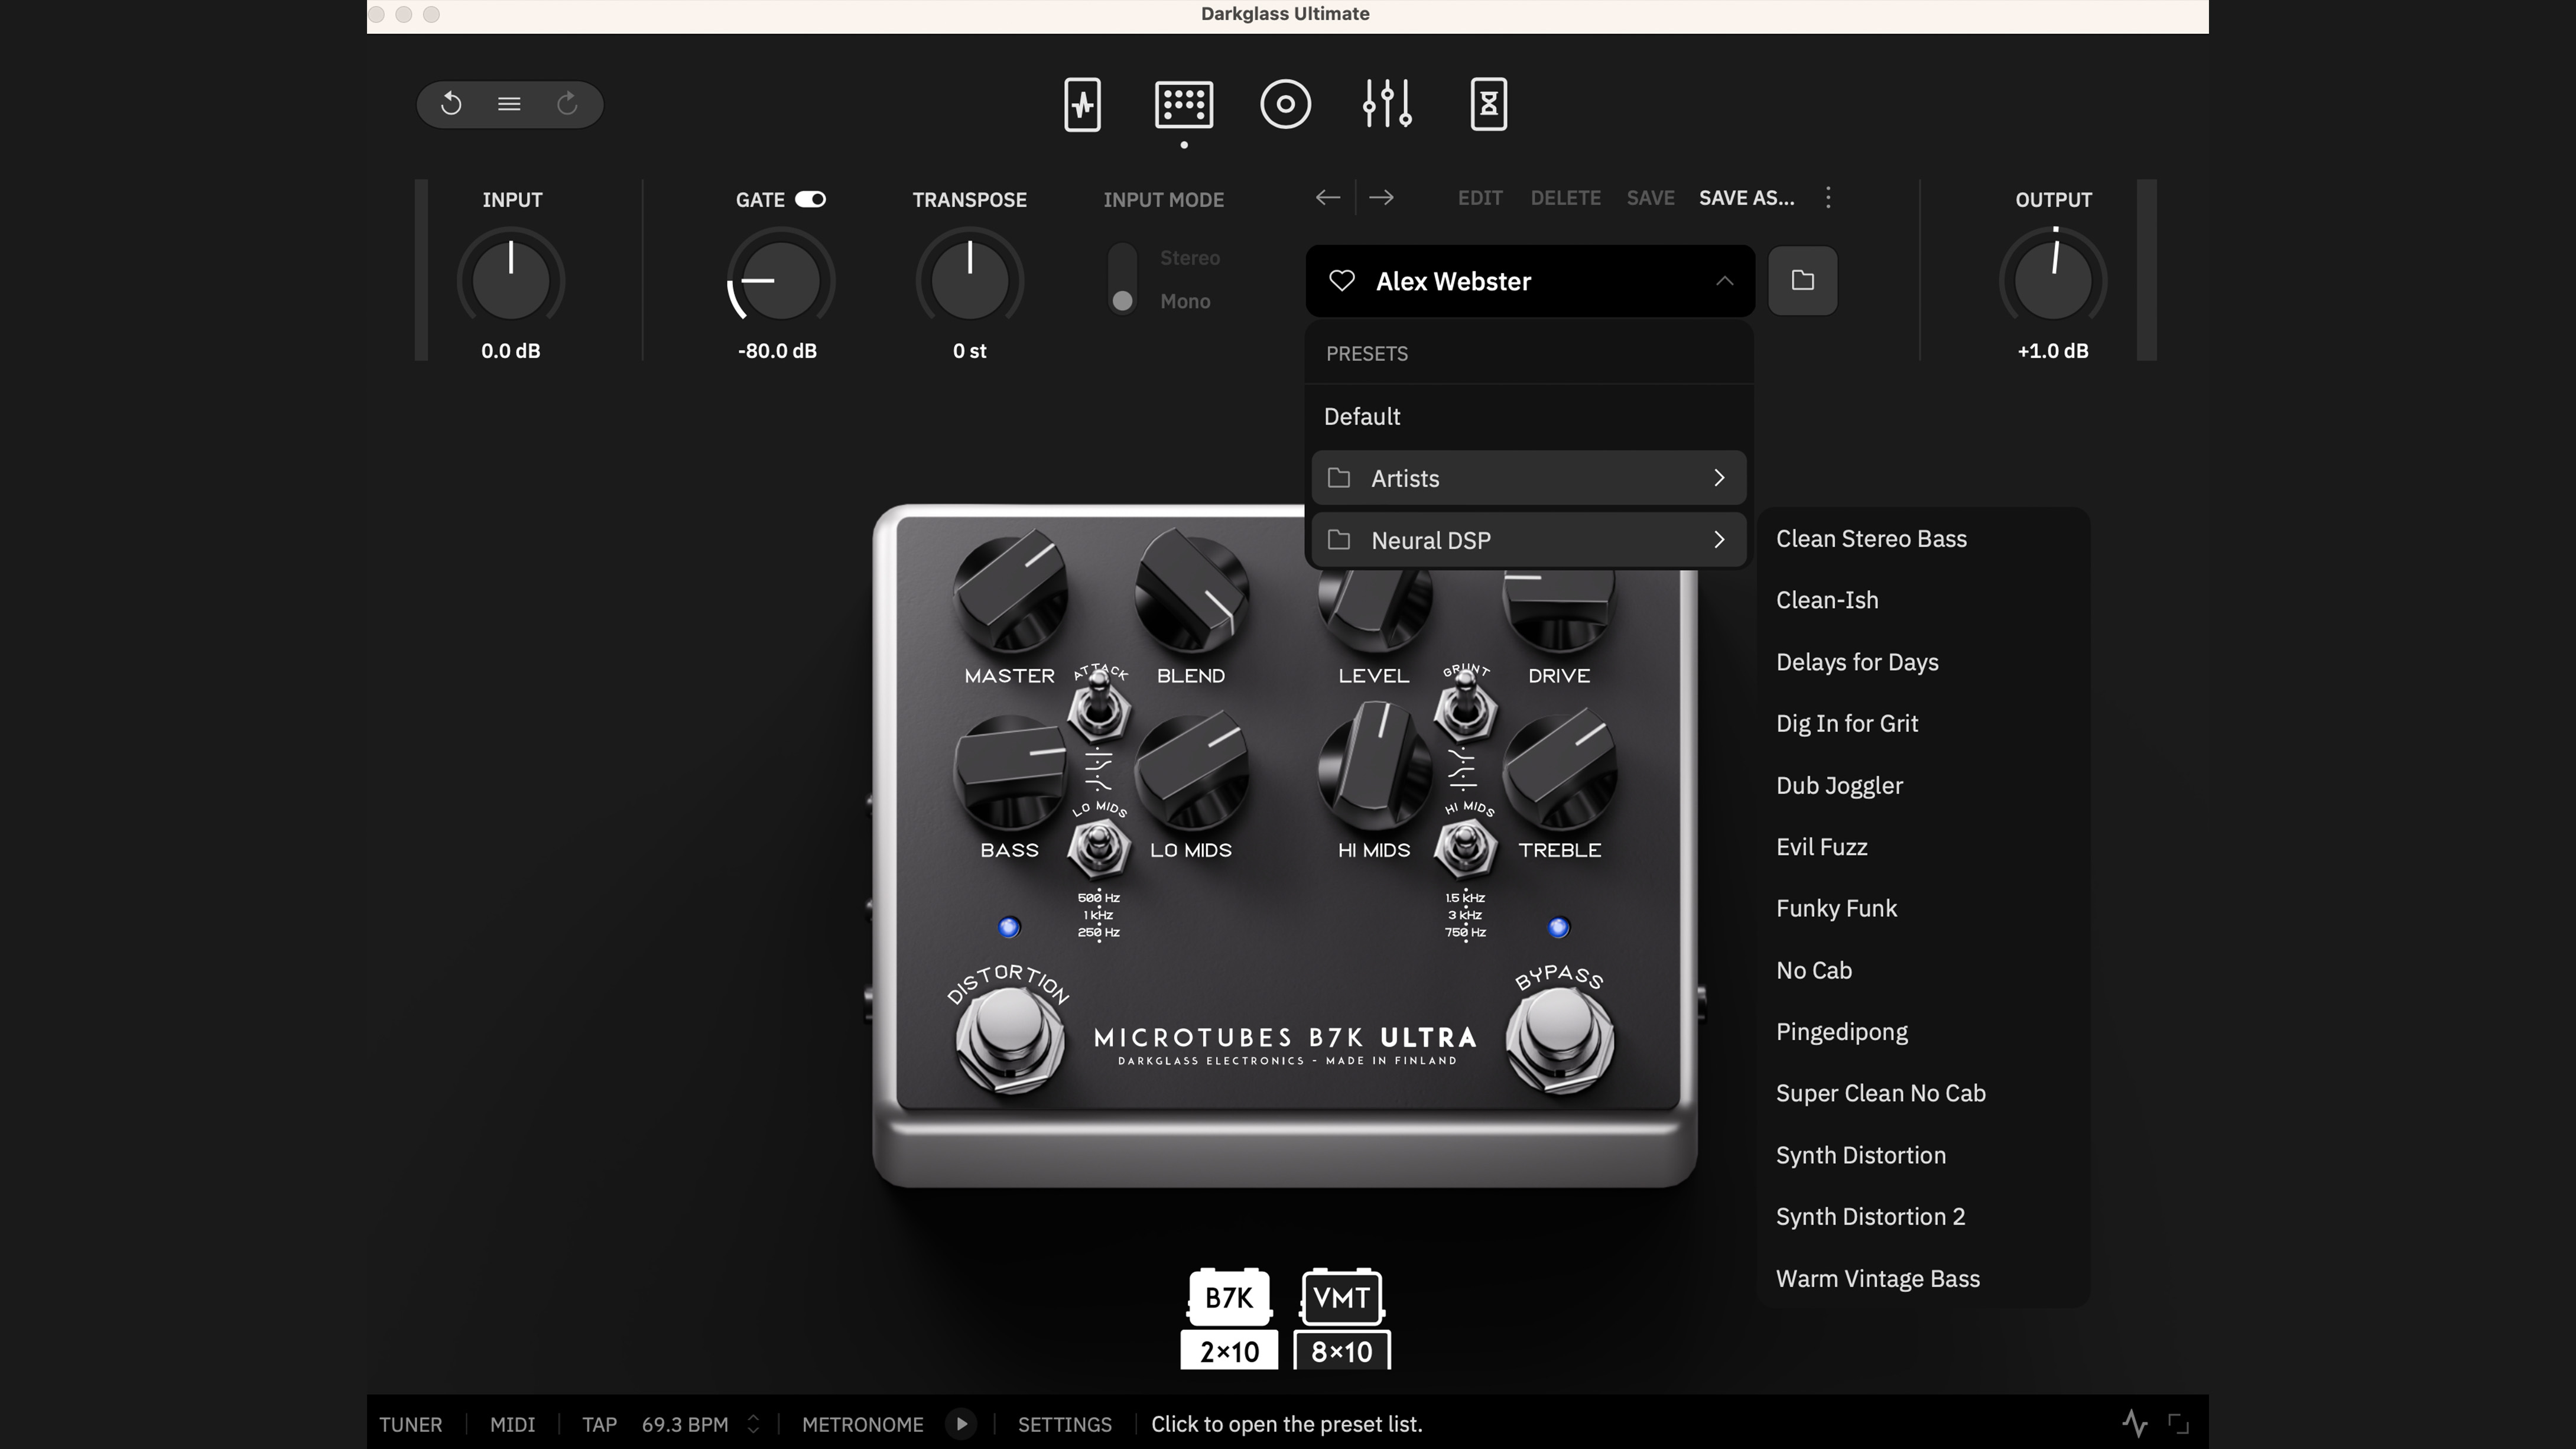Click the SAVE preset button

[x=1650, y=198]
